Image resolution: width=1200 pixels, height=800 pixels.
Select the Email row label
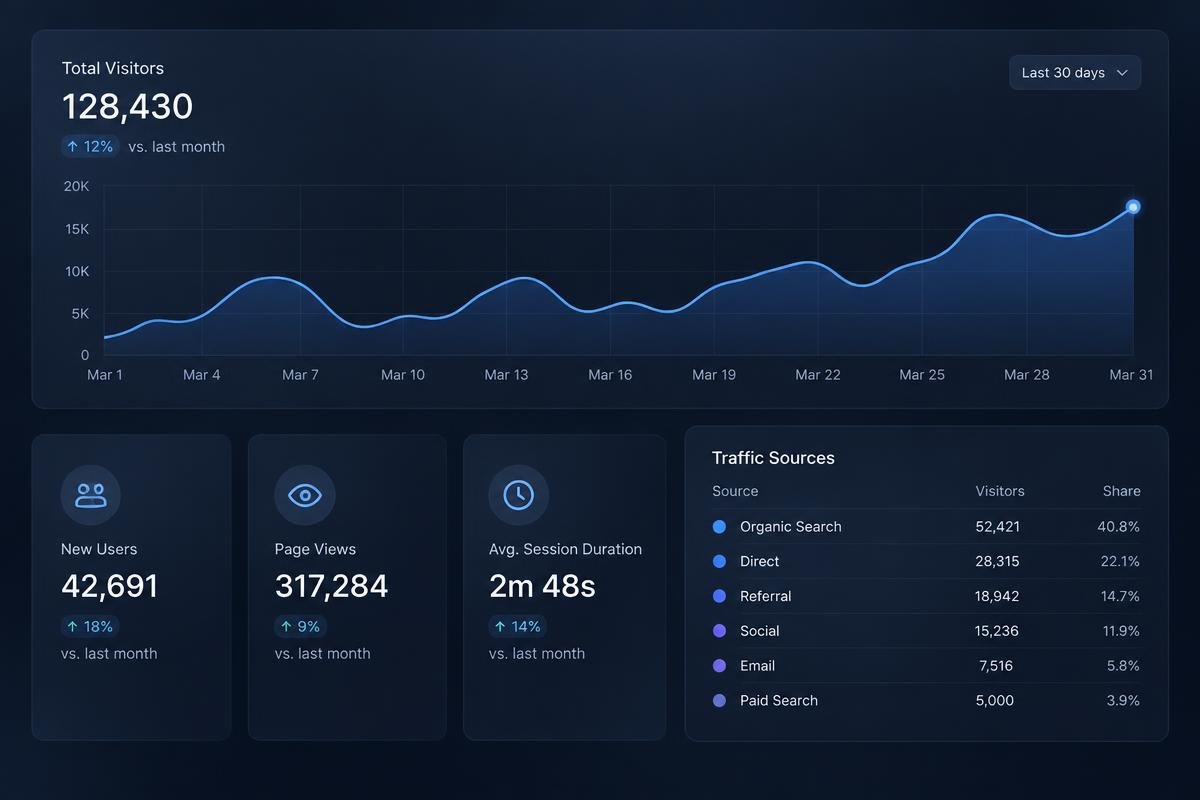(758, 666)
